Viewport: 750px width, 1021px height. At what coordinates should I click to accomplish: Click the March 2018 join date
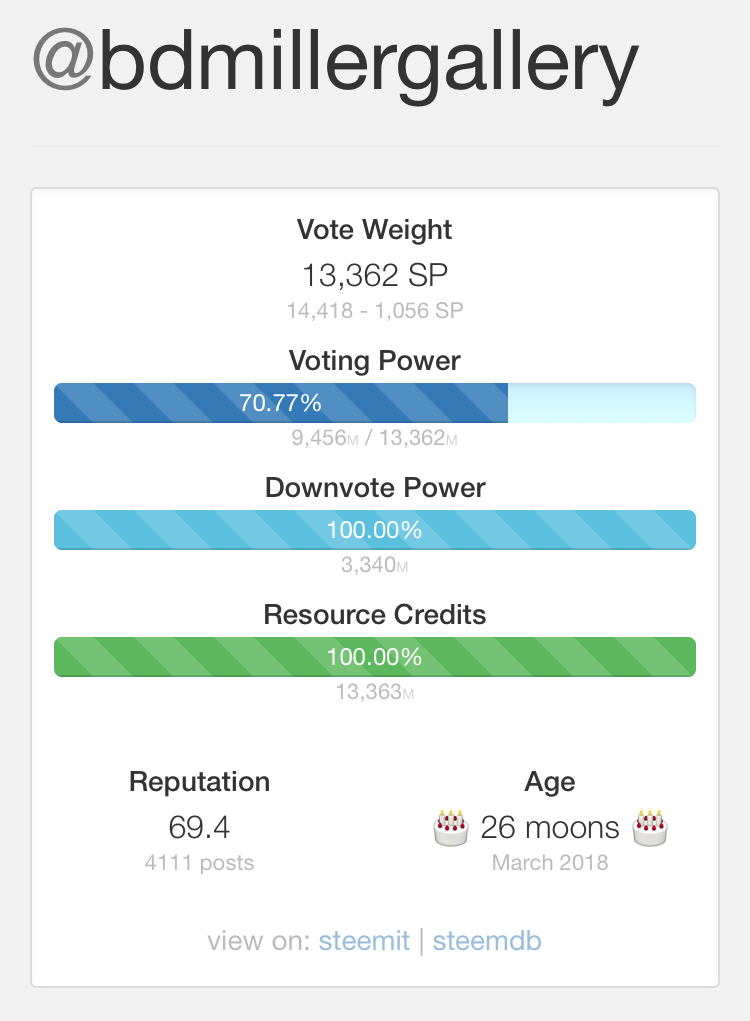click(550, 862)
